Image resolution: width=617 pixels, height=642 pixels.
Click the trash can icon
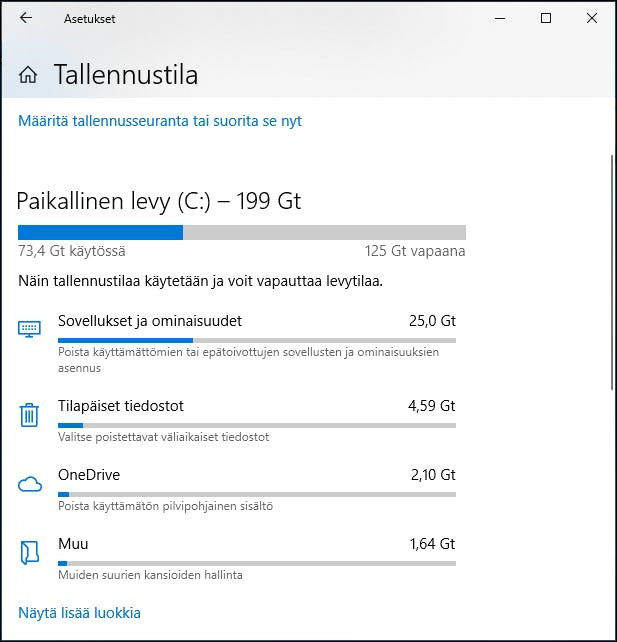[x=29, y=414]
